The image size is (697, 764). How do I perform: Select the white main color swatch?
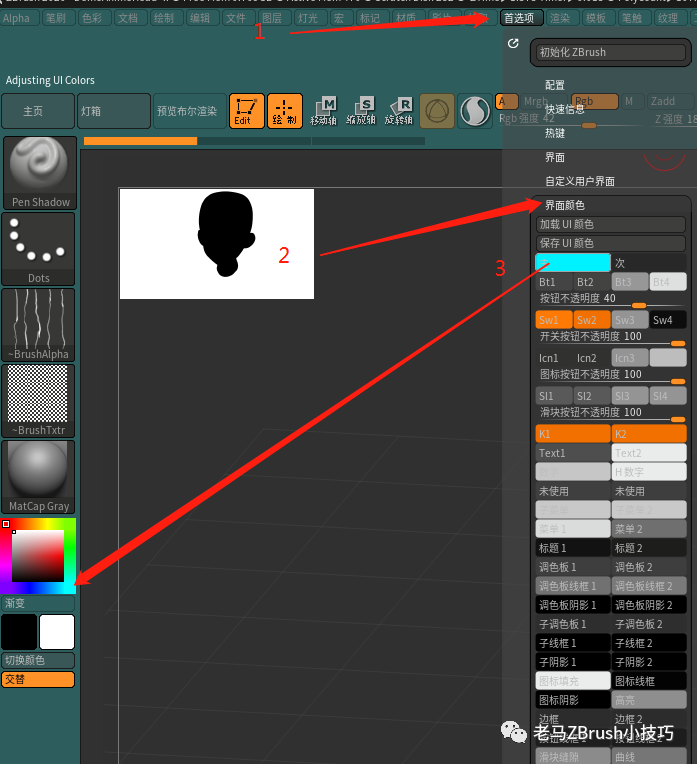click(57, 632)
